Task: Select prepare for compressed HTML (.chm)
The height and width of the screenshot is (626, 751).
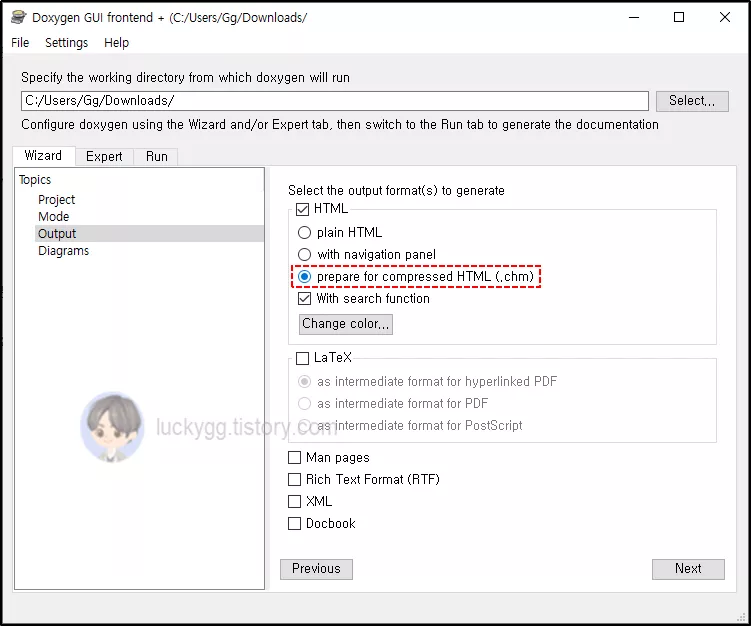Action: pos(304,276)
